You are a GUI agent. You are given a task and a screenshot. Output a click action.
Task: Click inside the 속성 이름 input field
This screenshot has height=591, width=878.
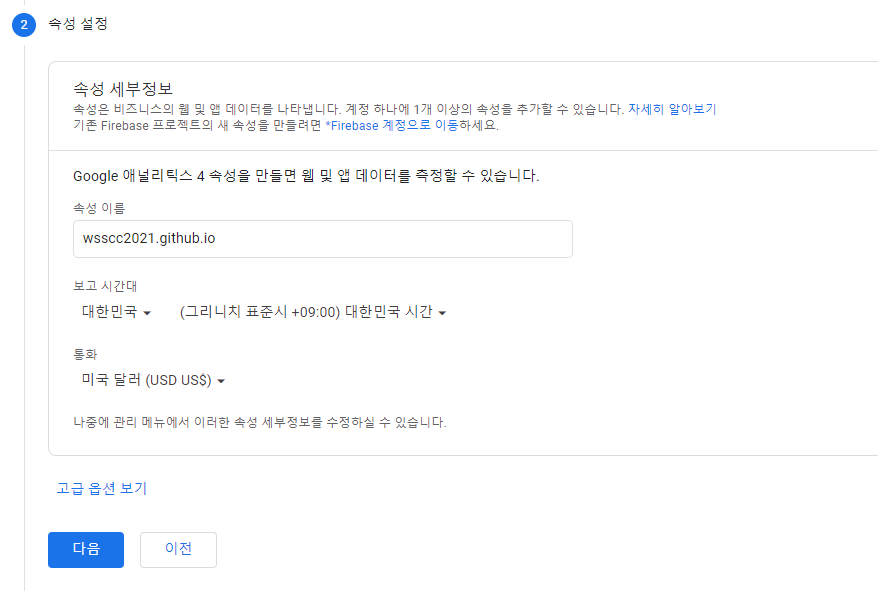click(321, 238)
